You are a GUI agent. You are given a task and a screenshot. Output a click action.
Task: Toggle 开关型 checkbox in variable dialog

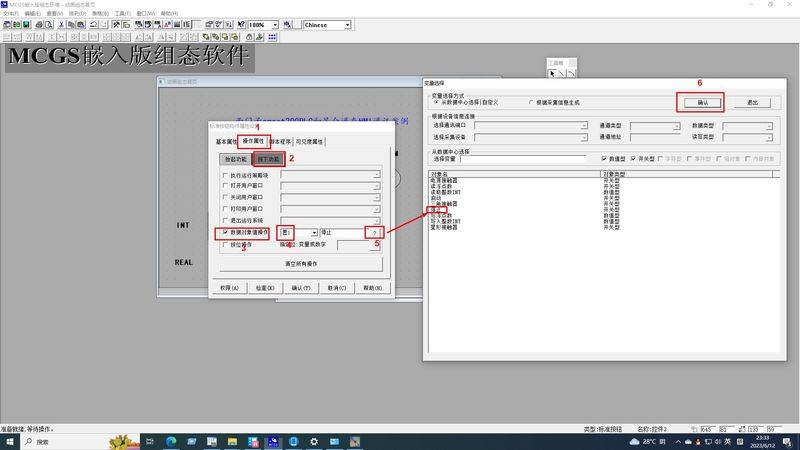pos(633,159)
